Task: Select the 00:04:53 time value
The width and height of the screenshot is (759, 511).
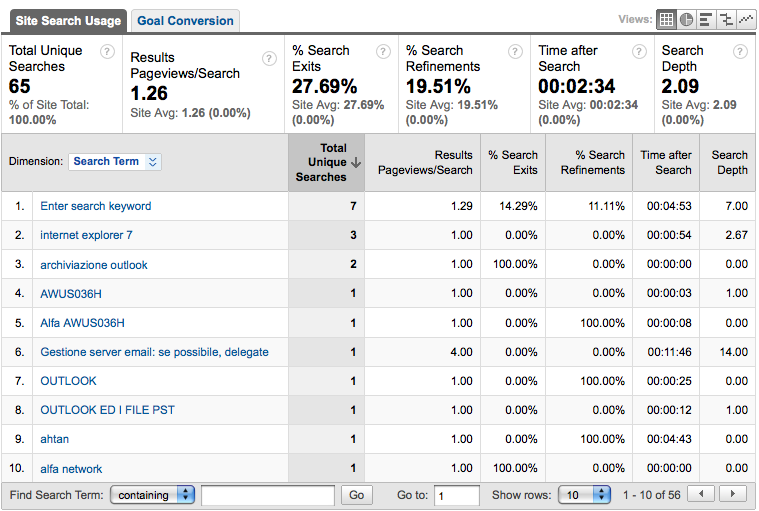Action: pos(669,206)
